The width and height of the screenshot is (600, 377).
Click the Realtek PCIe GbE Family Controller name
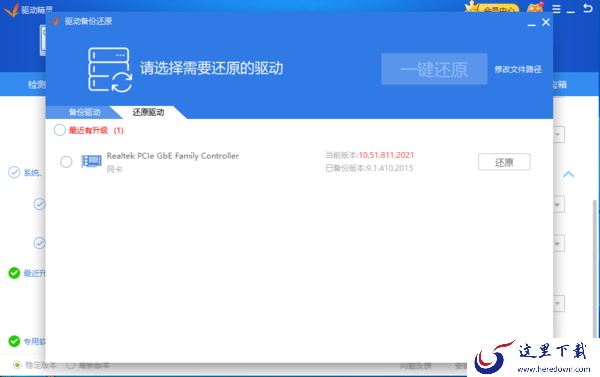click(173, 156)
